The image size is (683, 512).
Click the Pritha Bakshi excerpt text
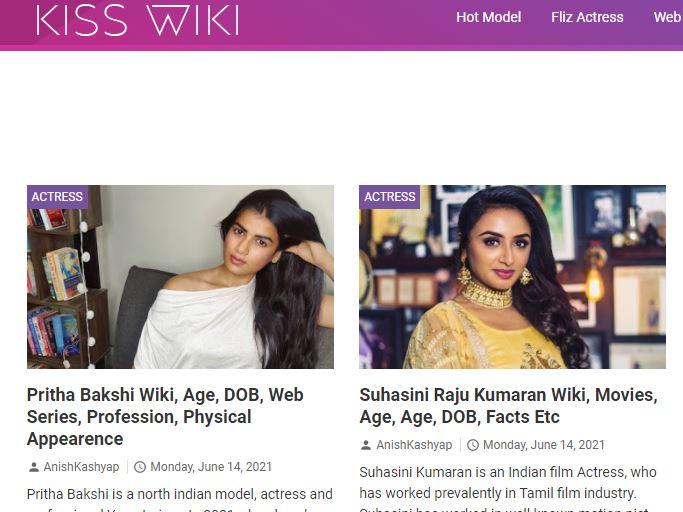pos(179,499)
